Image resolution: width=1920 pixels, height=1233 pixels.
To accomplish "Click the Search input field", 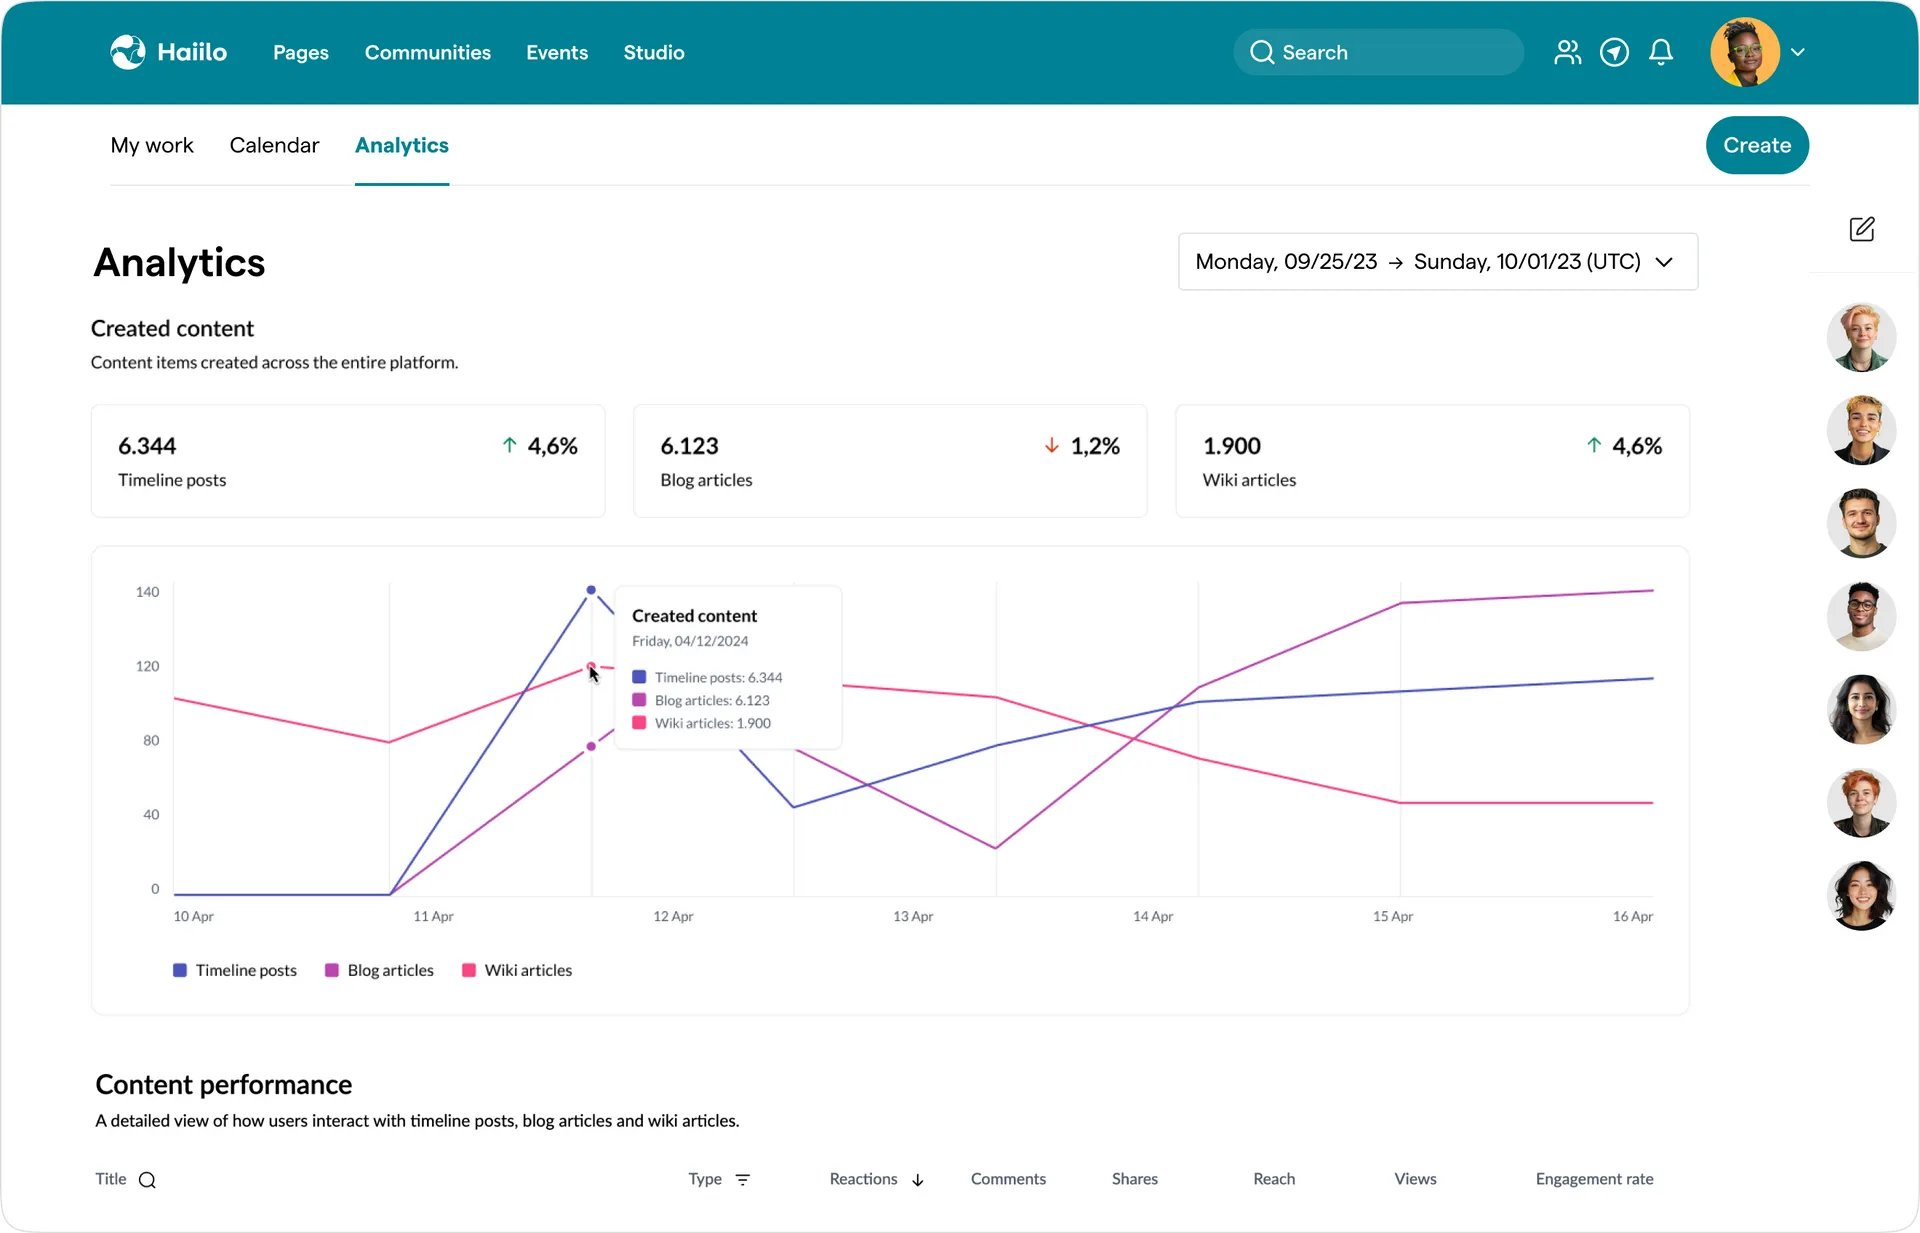I will pyautogui.click(x=1378, y=52).
